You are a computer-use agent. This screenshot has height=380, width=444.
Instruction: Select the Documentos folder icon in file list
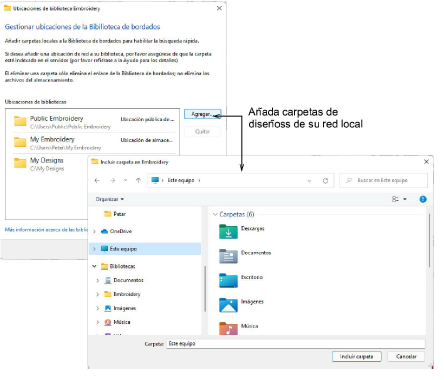point(228,256)
